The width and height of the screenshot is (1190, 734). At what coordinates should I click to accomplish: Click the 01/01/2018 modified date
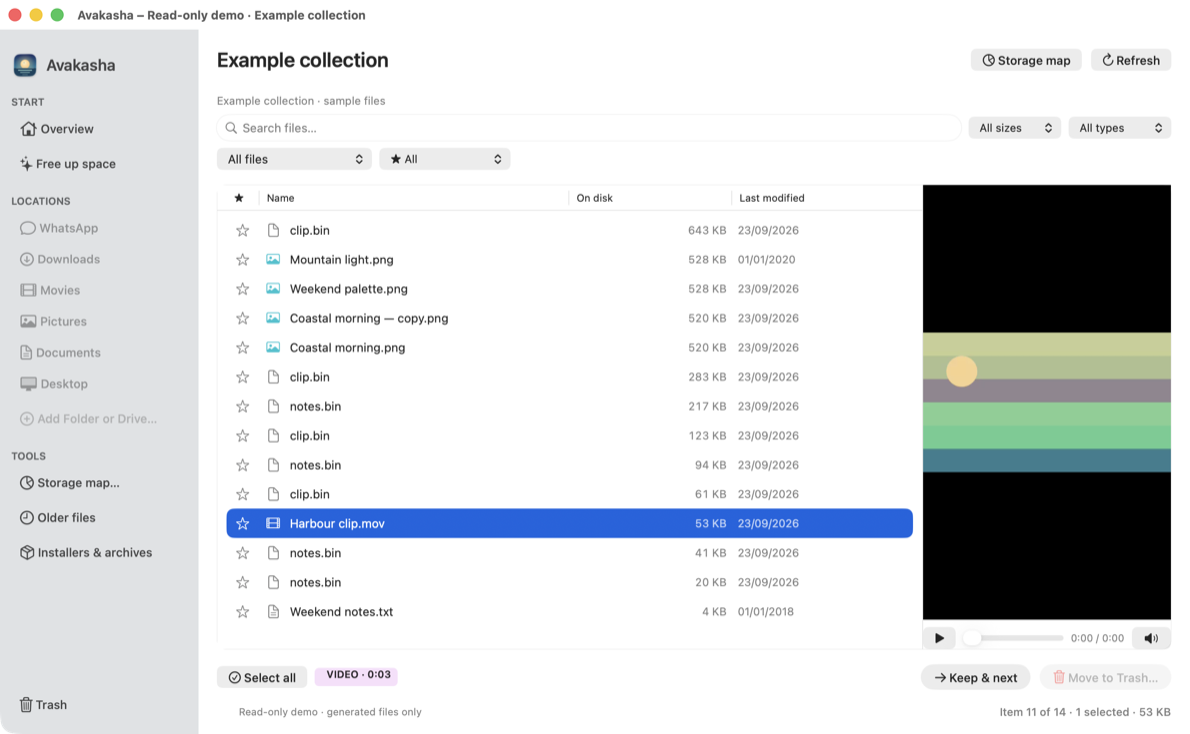tap(766, 612)
